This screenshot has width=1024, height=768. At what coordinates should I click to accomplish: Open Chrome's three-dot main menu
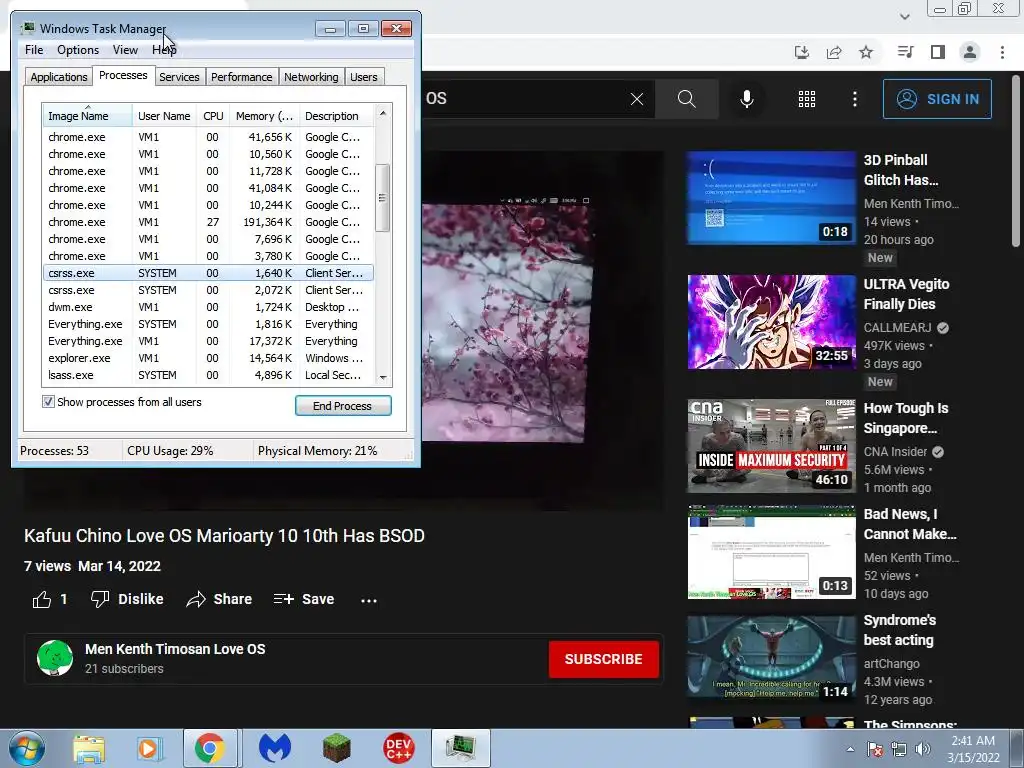(x=1002, y=52)
